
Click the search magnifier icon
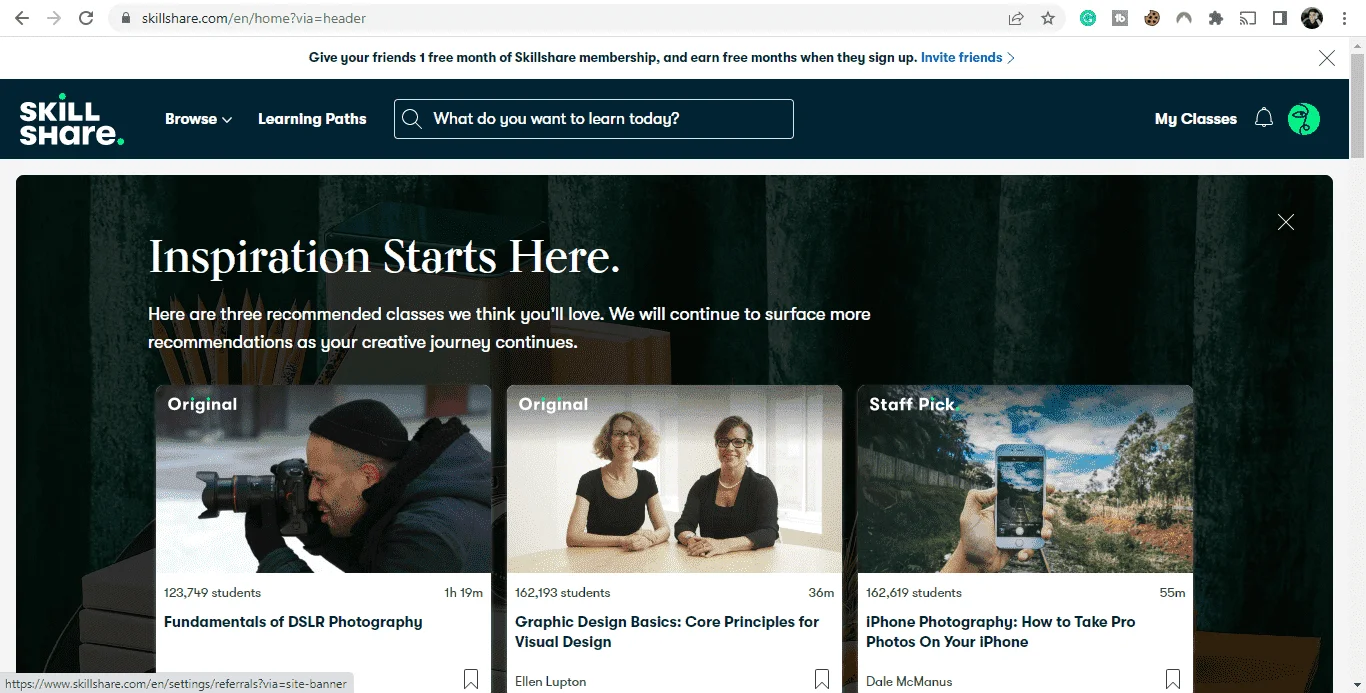coord(411,119)
